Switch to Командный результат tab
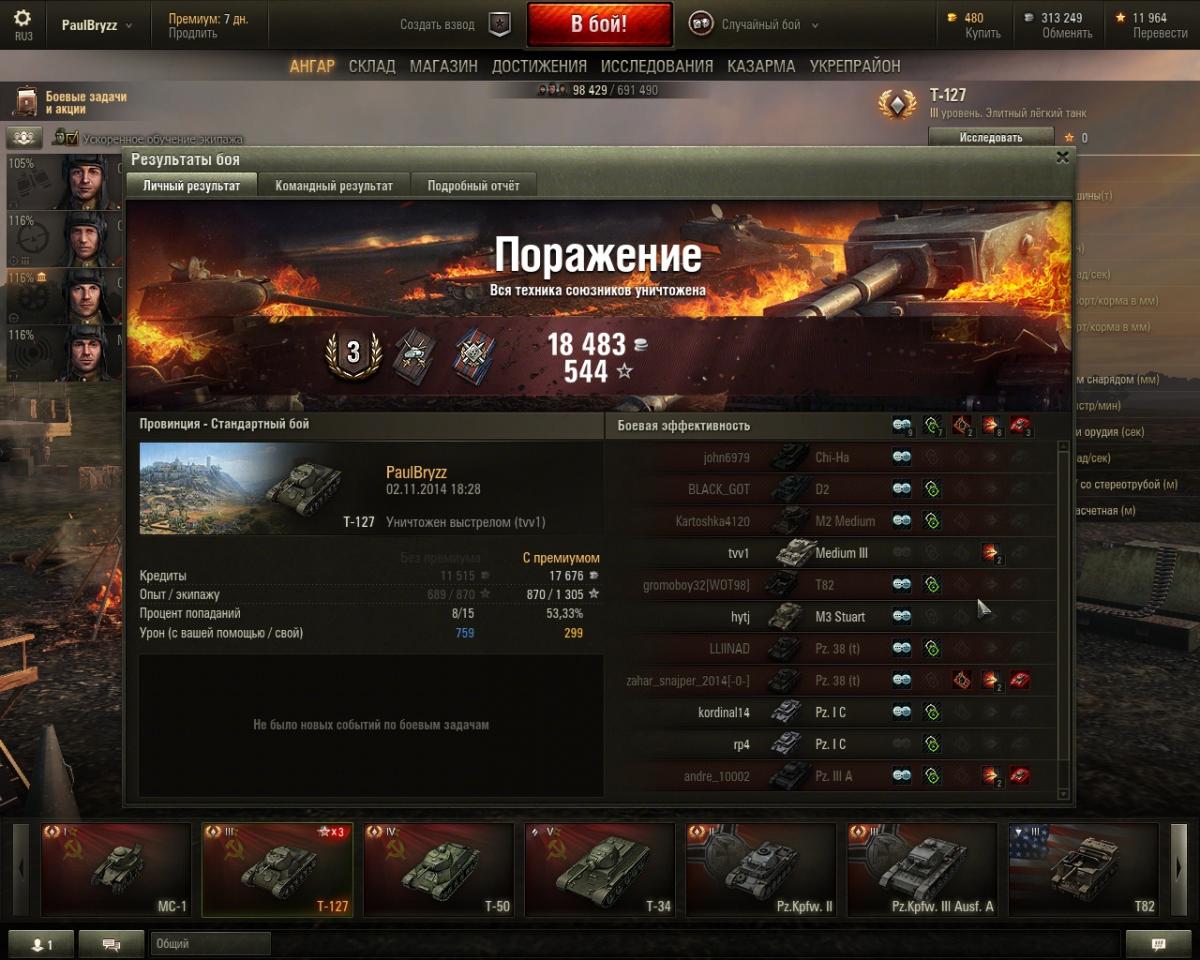This screenshot has height=960, width=1200. click(334, 186)
